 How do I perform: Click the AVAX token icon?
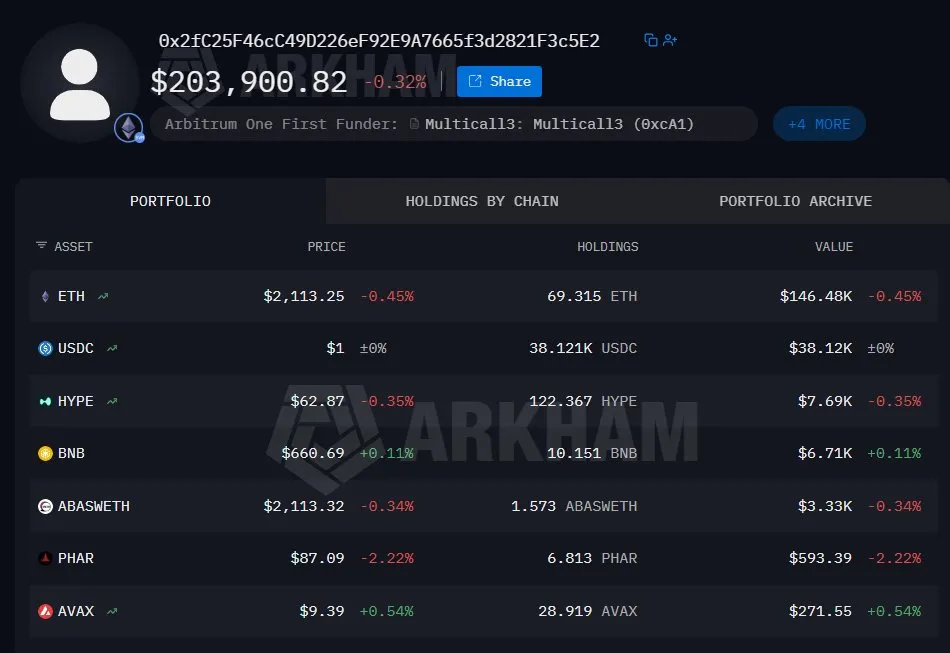(45, 611)
